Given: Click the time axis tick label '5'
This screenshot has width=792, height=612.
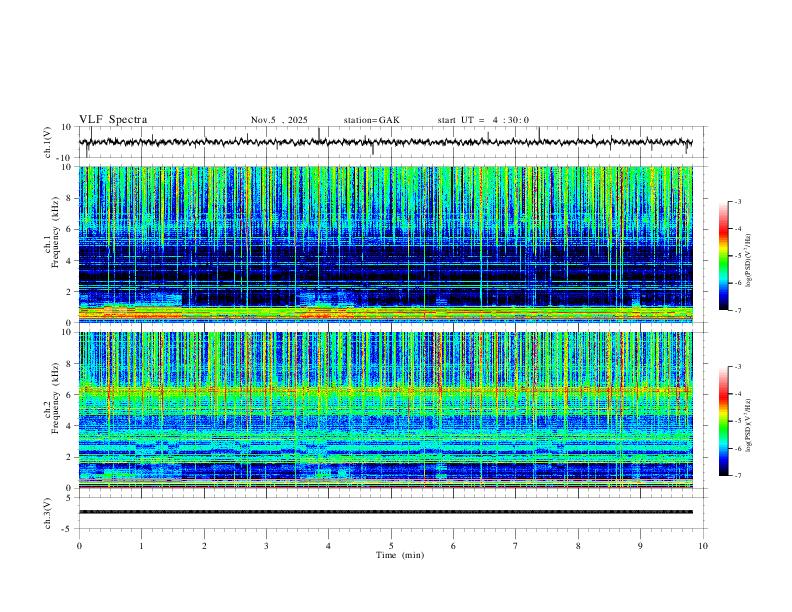Looking at the screenshot, I should pos(391,546).
